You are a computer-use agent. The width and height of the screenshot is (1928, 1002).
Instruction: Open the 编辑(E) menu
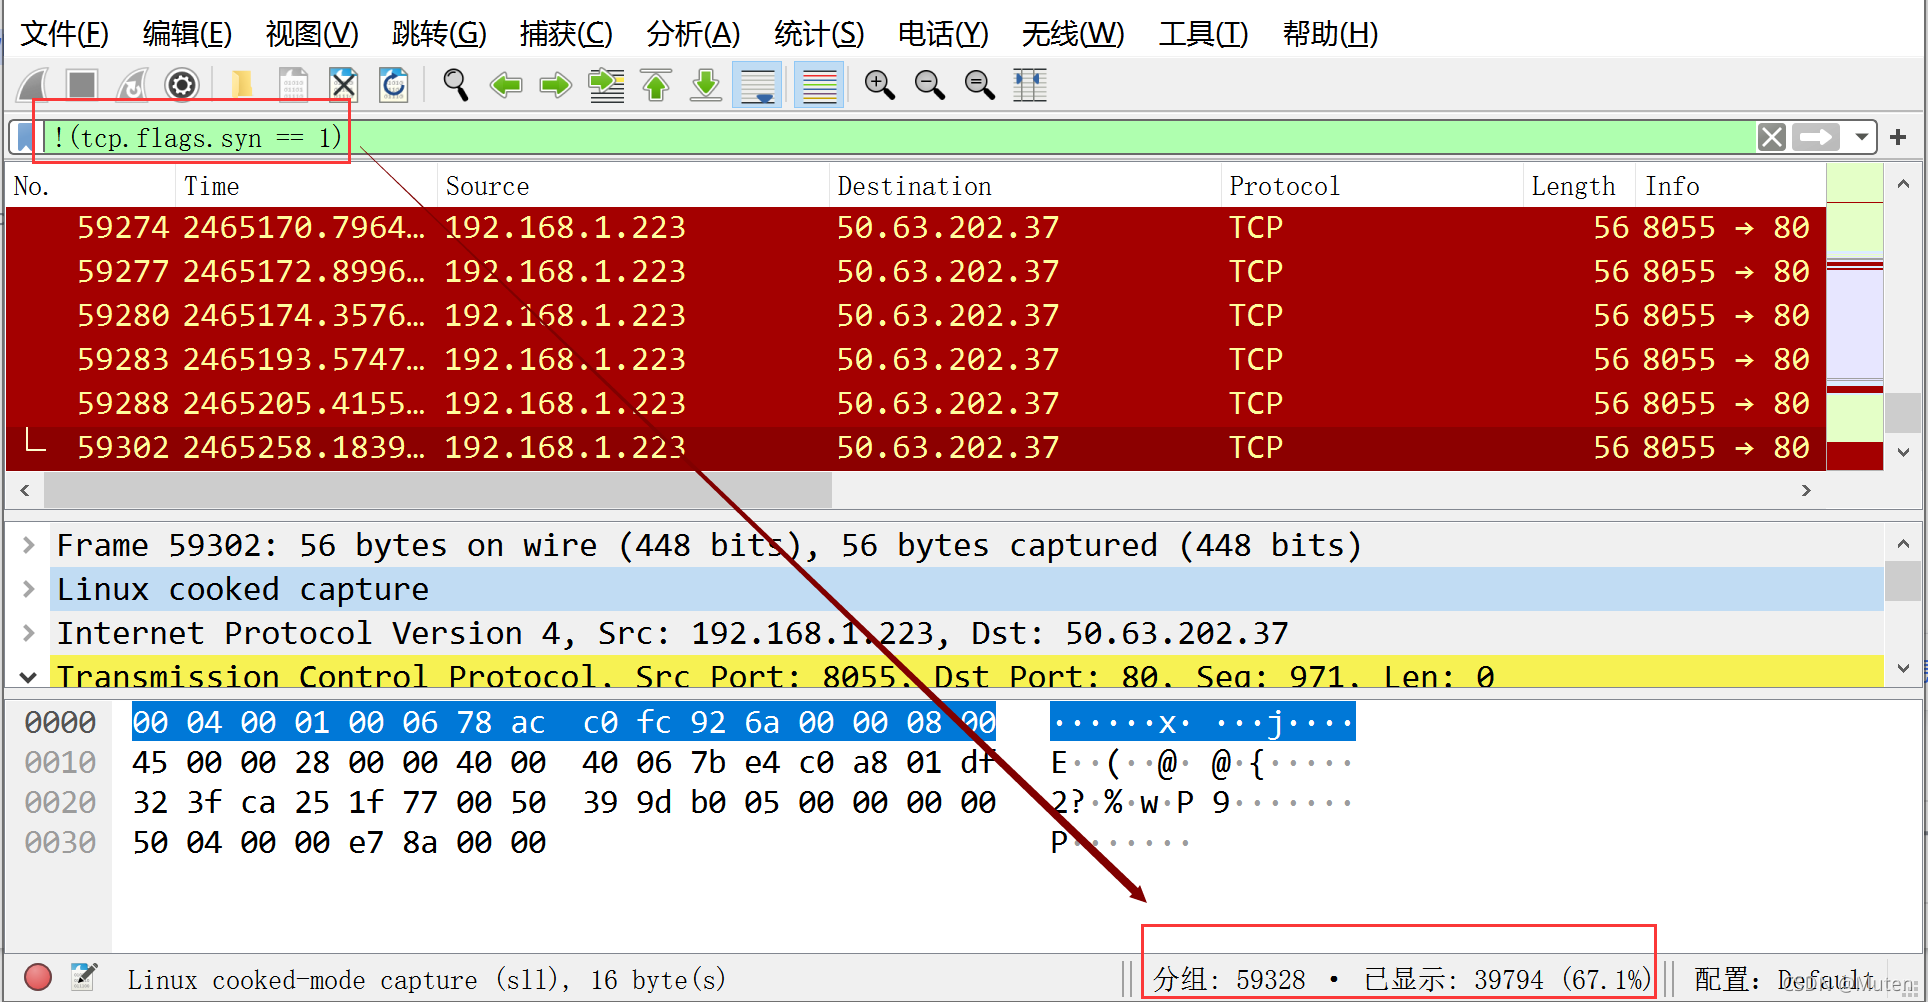pyautogui.click(x=187, y=34)
